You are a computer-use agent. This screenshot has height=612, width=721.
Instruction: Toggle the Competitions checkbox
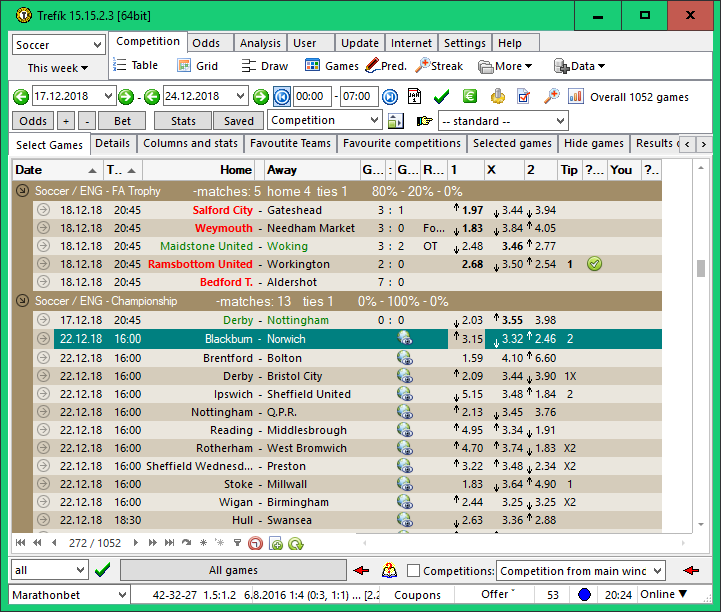coord(413,571)
